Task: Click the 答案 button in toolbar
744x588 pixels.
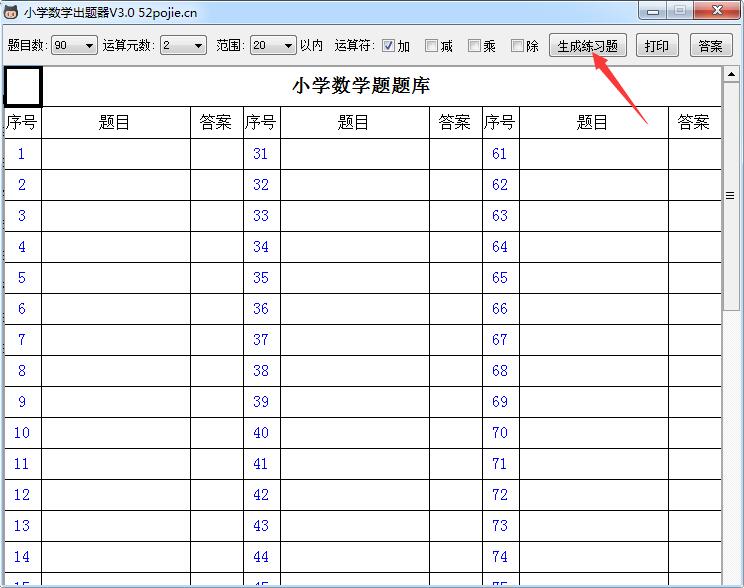Action: pyautogui.click(x=710, y=46)
